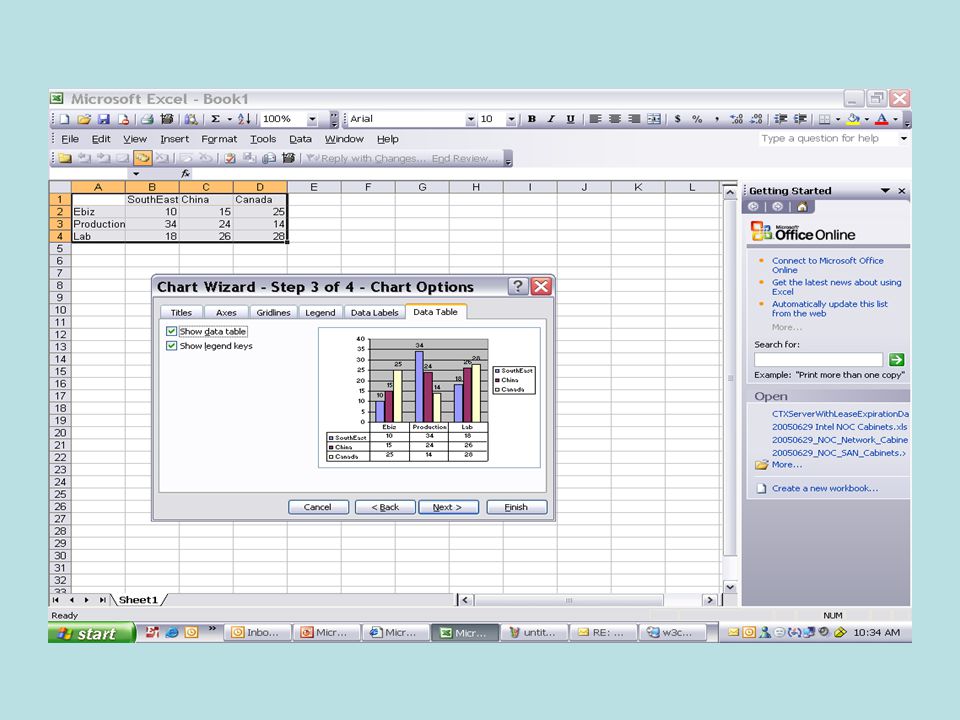Apply Comma style
This screenshot has width=960, height=720.
pos(716,119)
